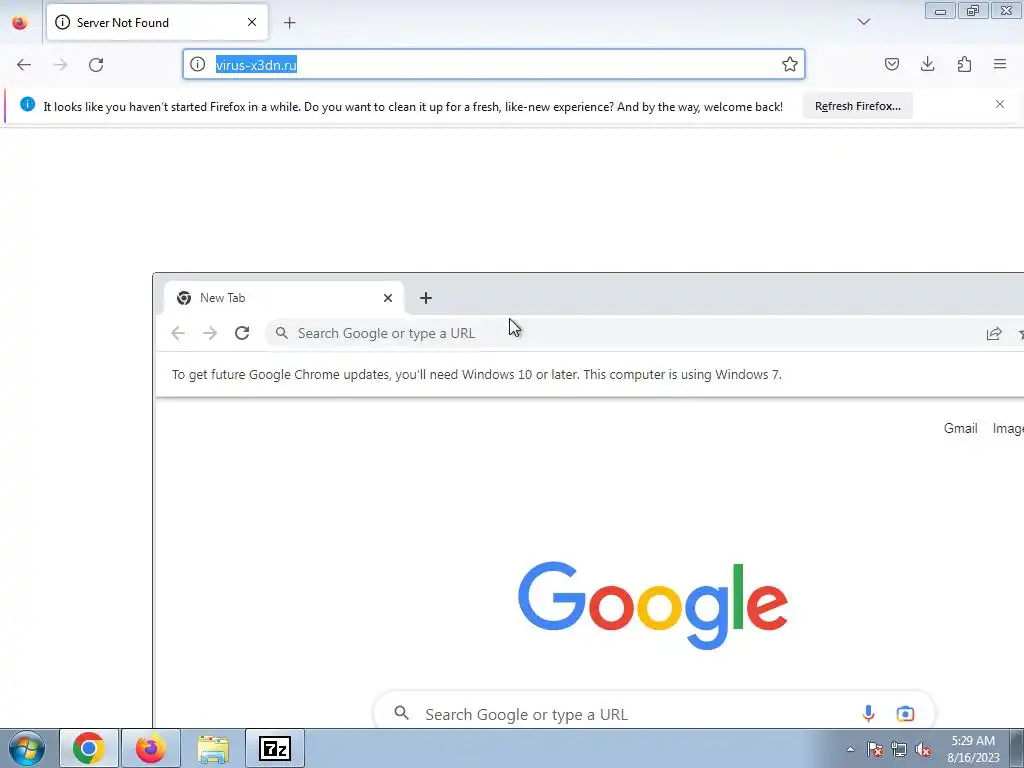Open Windows Start menu
The width and height of the screenshot is (1024, 768).
click(x=27, y=748)
